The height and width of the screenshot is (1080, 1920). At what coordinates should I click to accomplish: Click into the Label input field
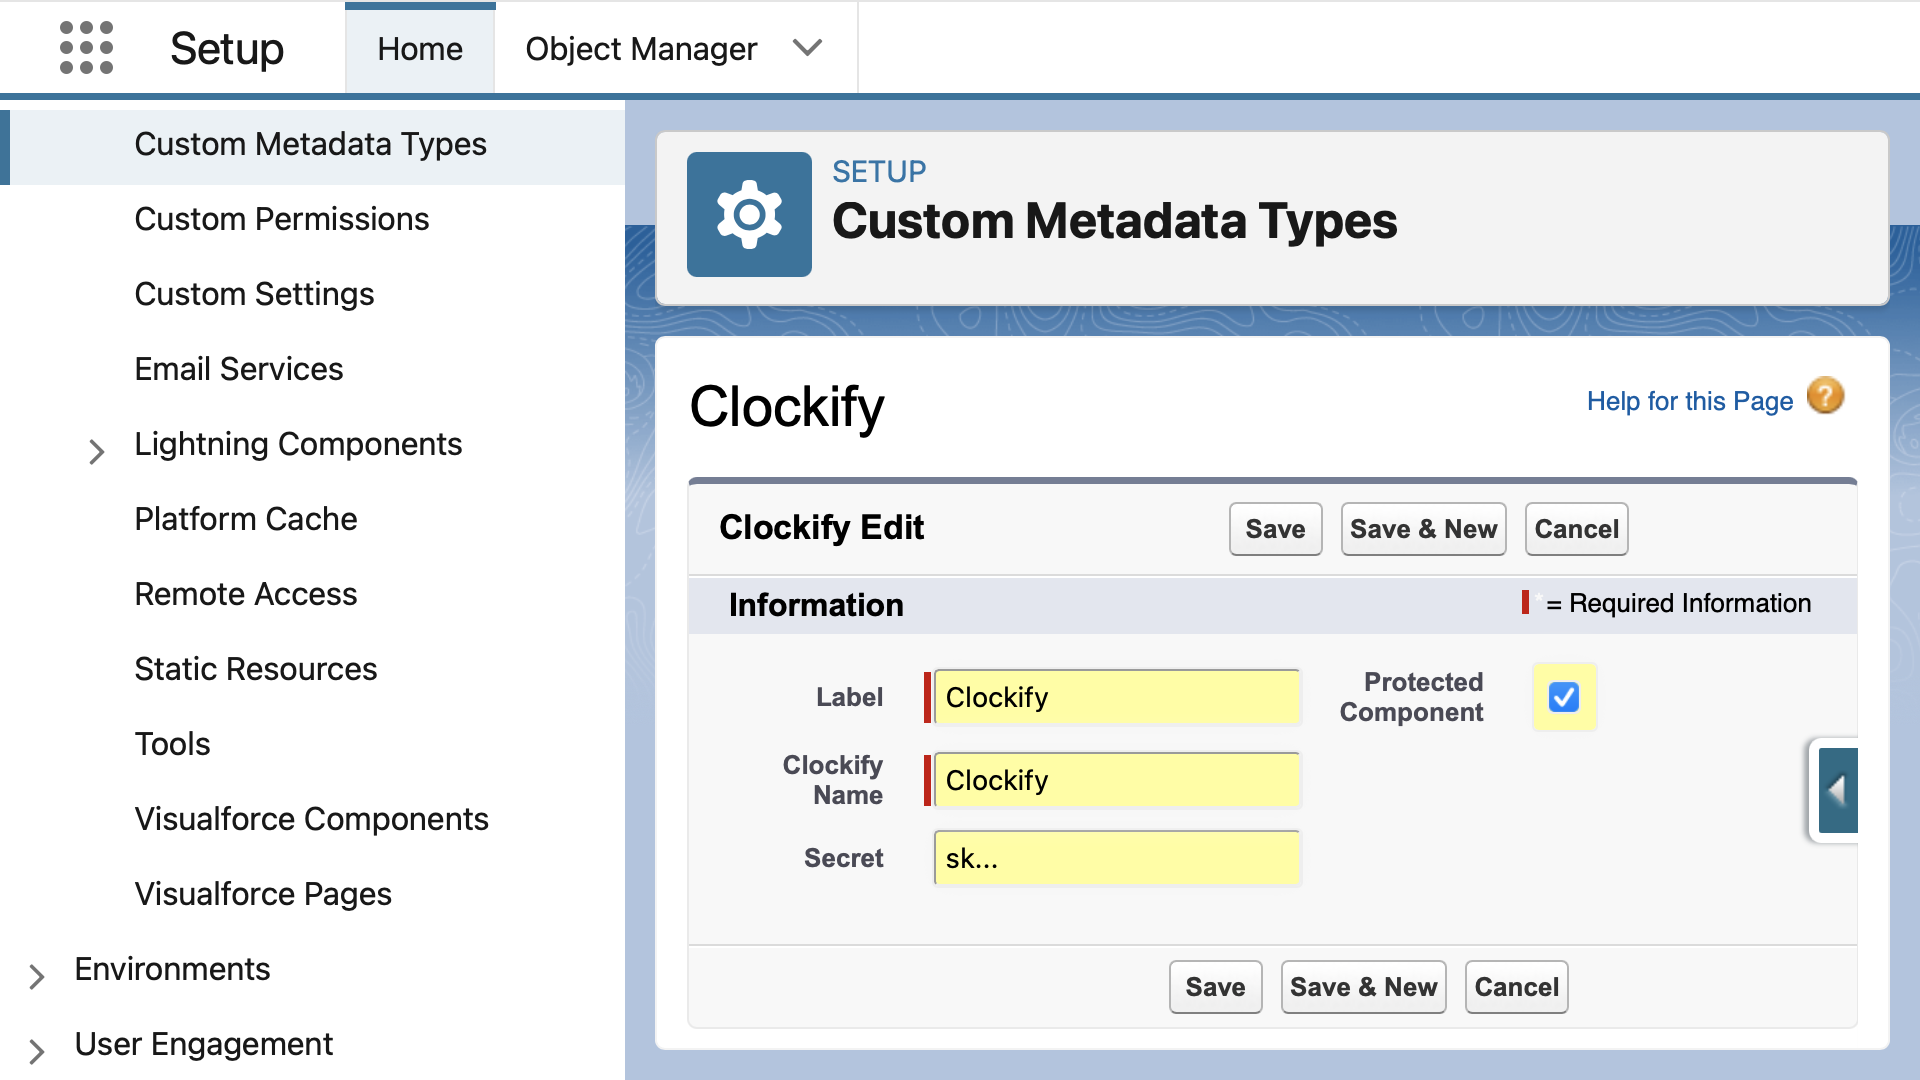(x=1117, y=697)
